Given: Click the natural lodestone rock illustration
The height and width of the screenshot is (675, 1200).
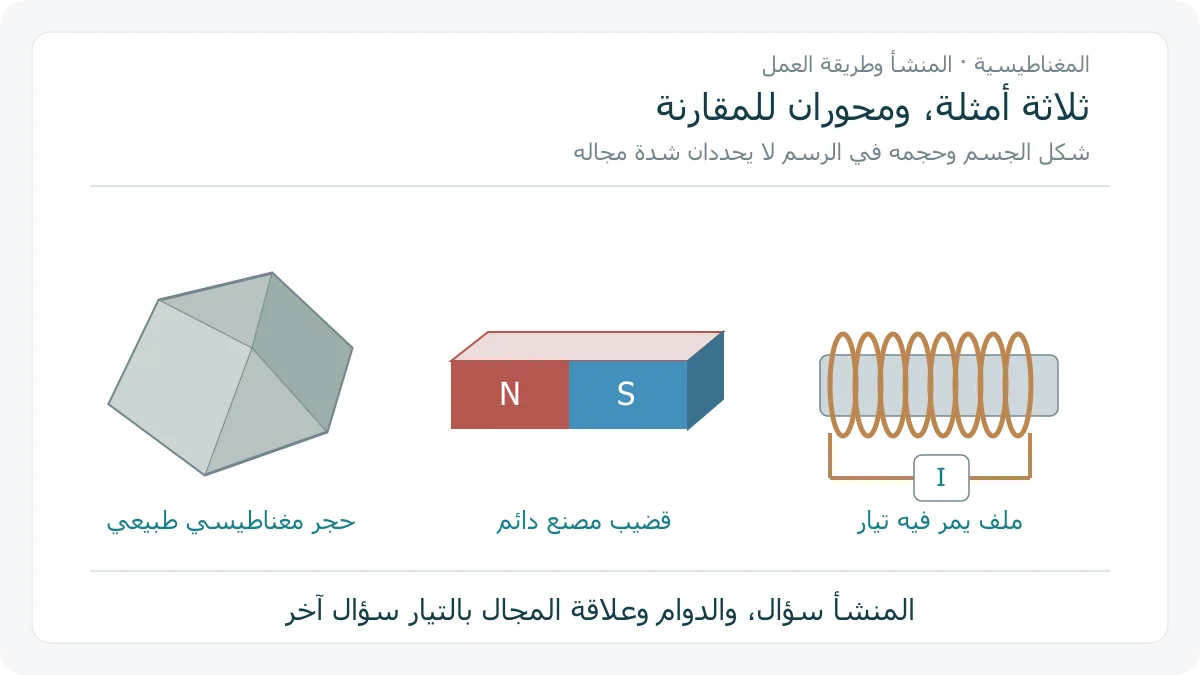Looking at the screenshot, I should click(x=230, y=374).
